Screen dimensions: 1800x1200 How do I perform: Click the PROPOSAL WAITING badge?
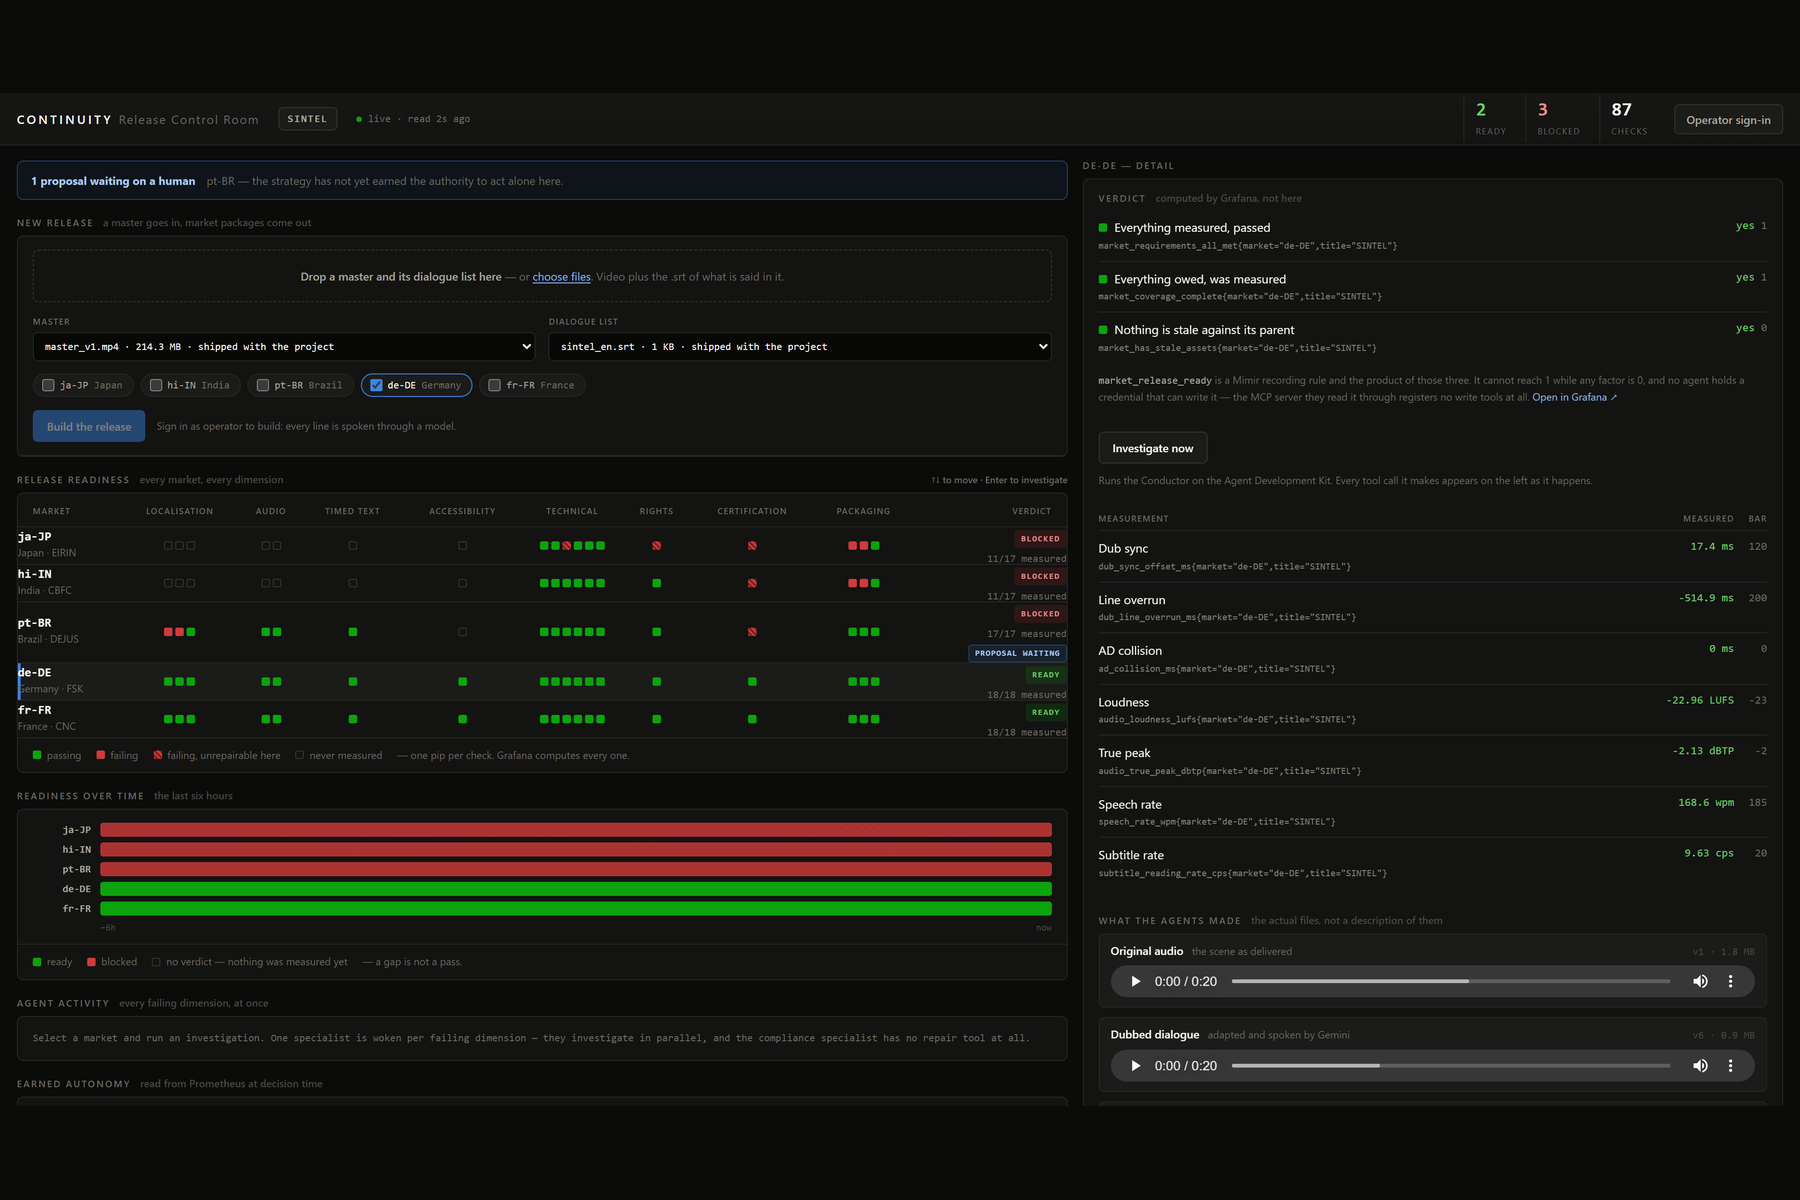[x=1017, y=653]
